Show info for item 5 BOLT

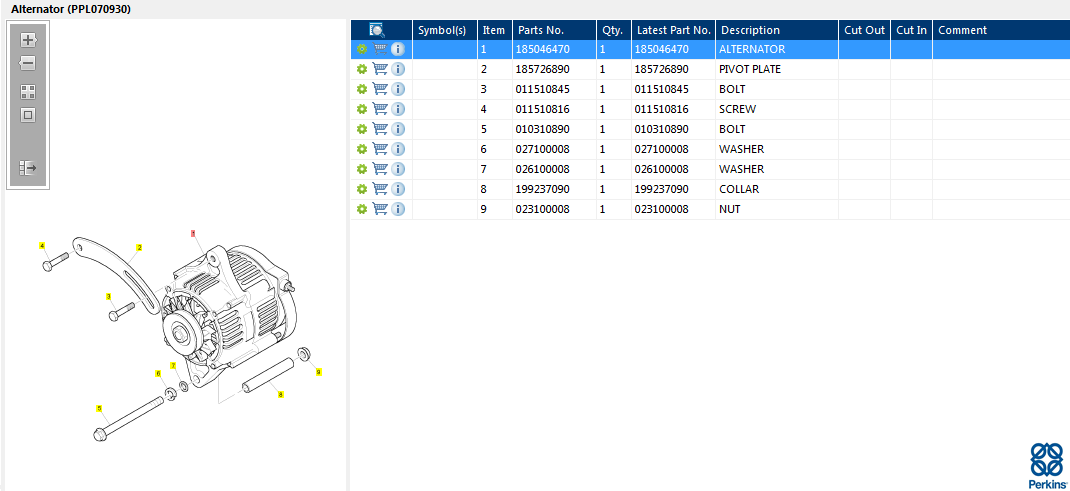coord(399,129)
